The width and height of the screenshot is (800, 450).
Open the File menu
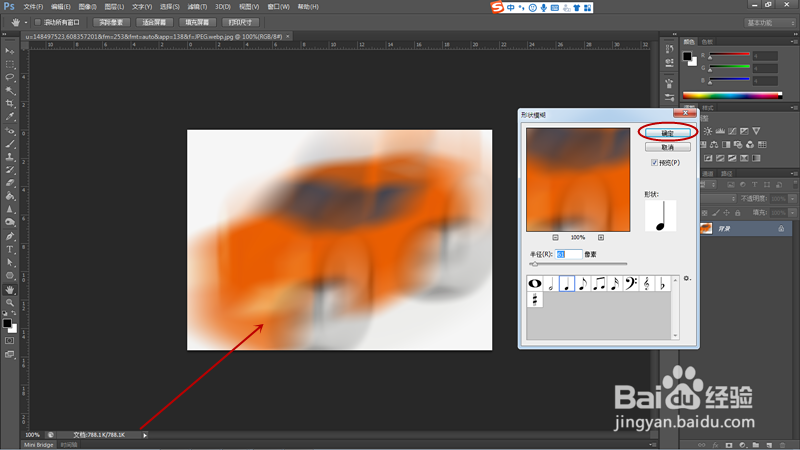coord(33,7)
